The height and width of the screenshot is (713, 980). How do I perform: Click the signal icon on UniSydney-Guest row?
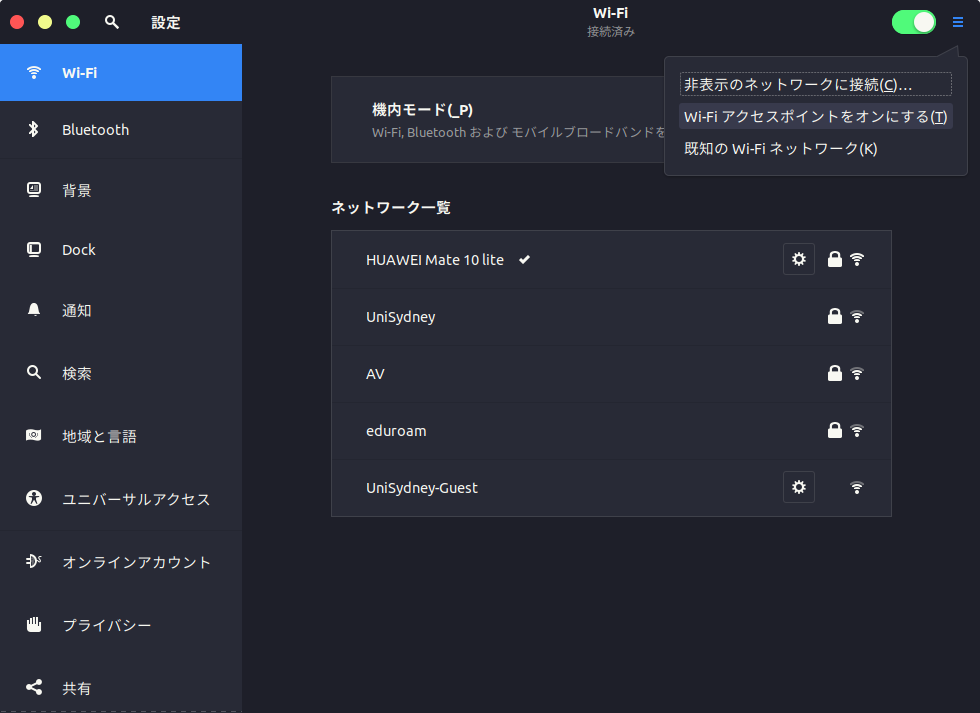pos(857,488)
